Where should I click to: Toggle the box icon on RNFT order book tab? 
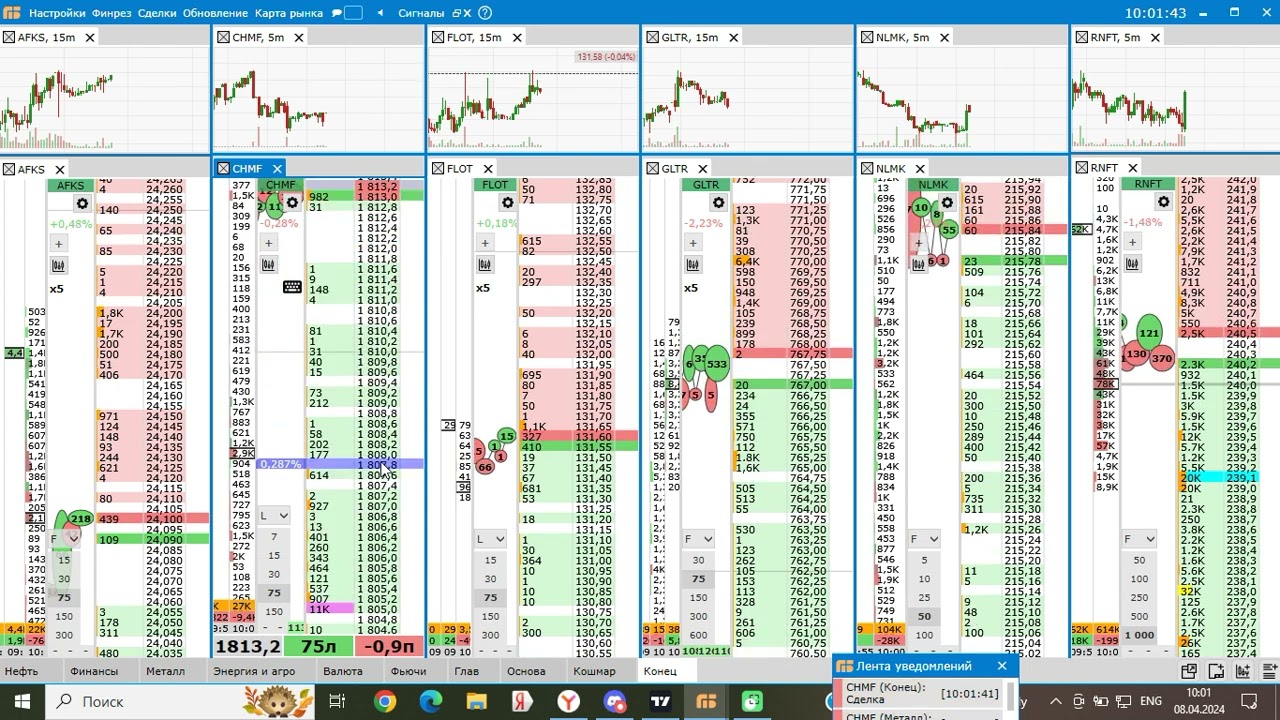(1082, 168)
